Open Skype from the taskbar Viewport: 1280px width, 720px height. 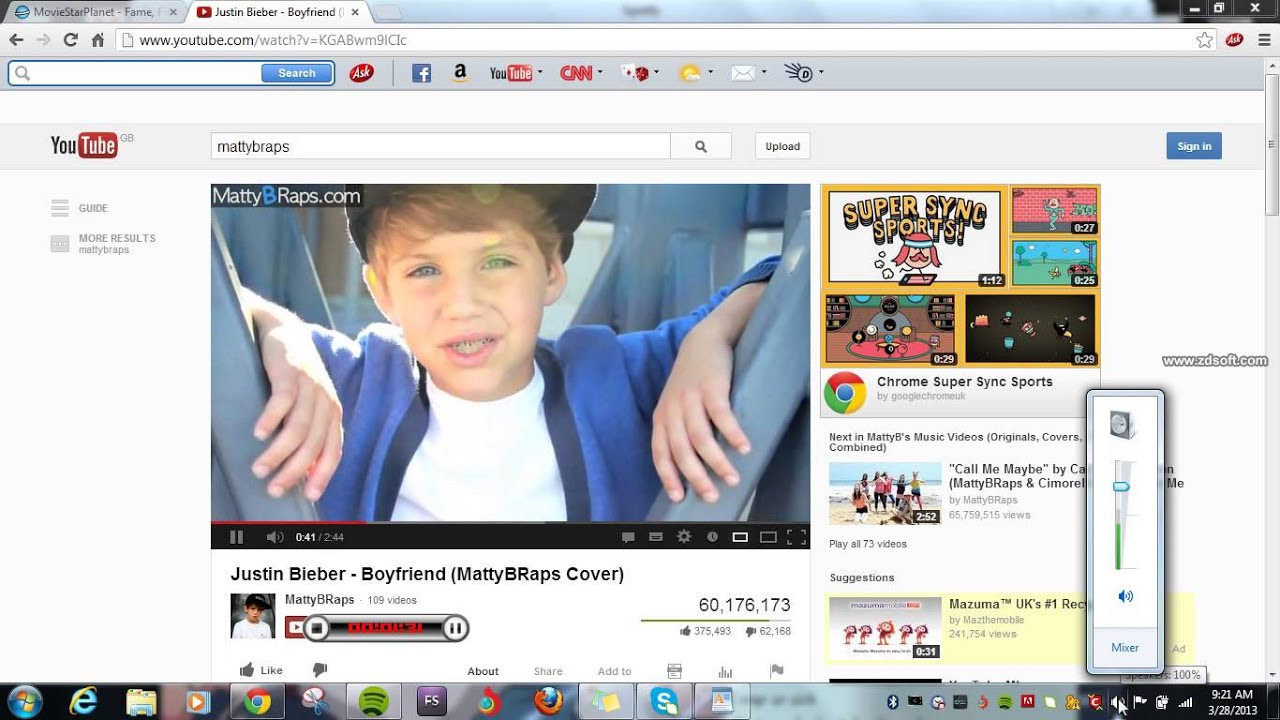664,702
